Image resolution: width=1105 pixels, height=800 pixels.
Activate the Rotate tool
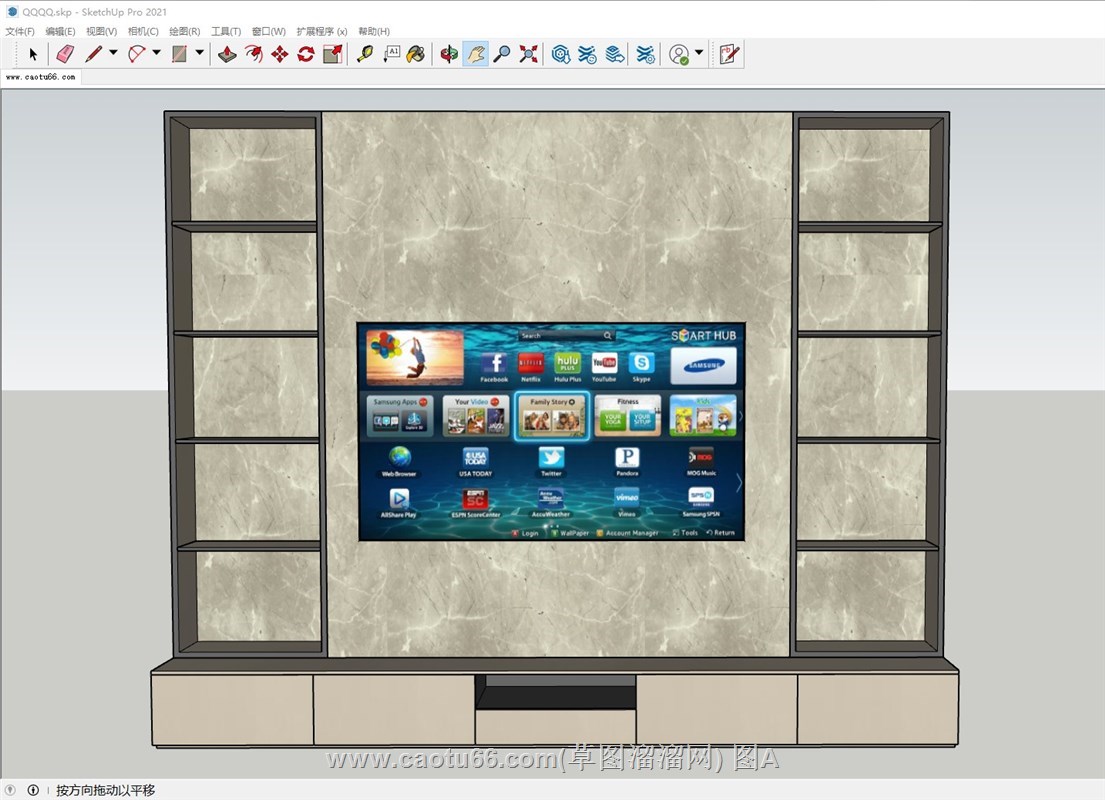306,54
